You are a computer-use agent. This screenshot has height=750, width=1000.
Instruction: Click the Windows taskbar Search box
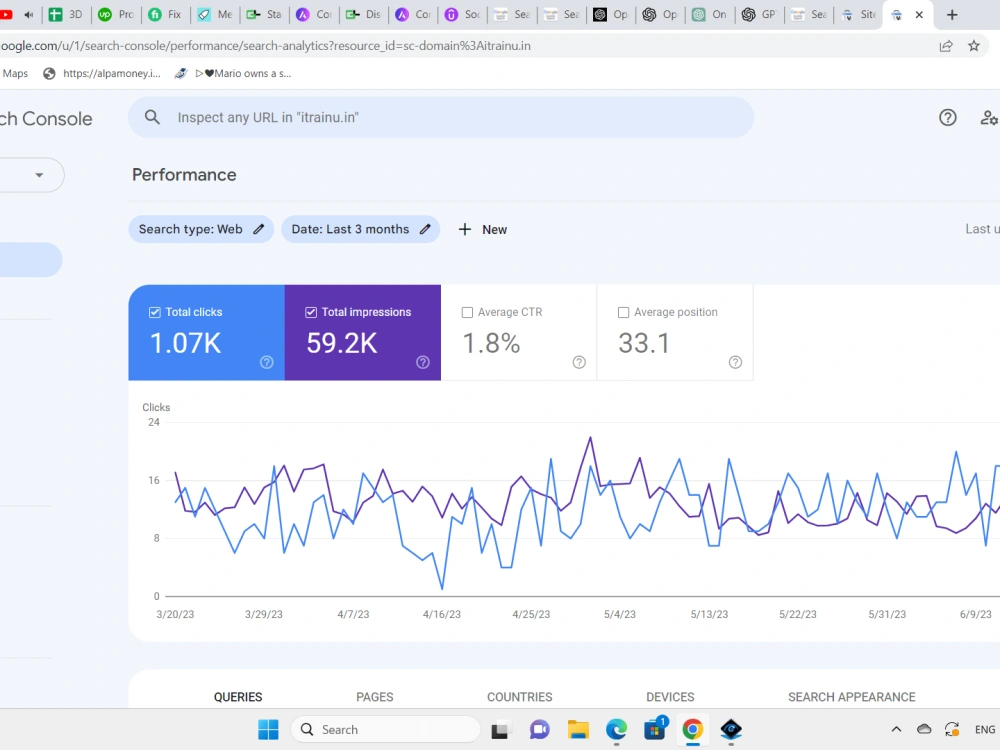(x=385, y=729)
